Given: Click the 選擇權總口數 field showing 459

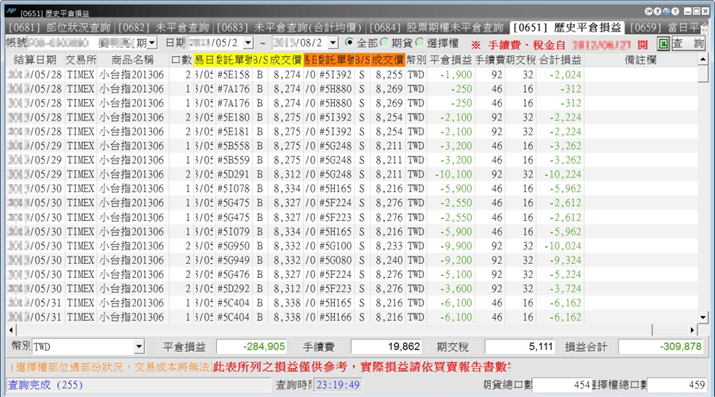Looking at the screenshot, I should [677, 385].
